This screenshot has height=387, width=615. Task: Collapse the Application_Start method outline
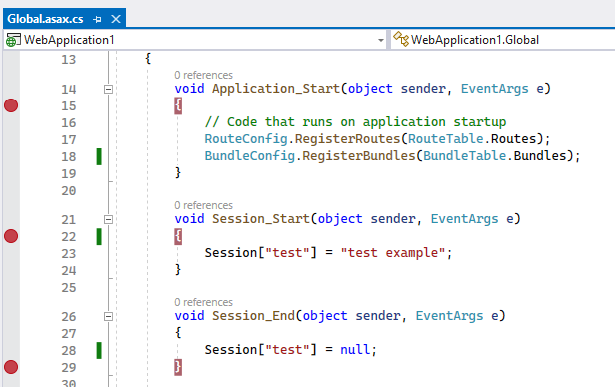108,89
